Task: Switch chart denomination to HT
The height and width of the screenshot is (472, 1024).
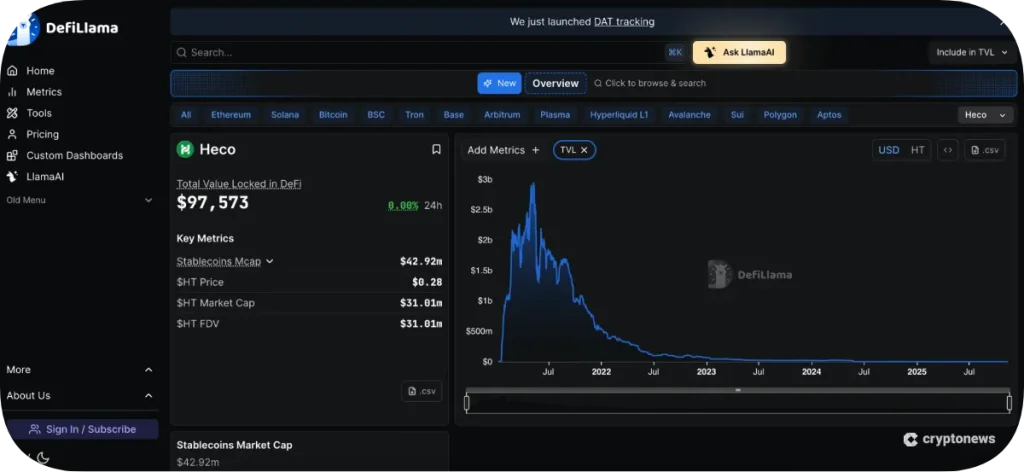Action: click(918, 150)
